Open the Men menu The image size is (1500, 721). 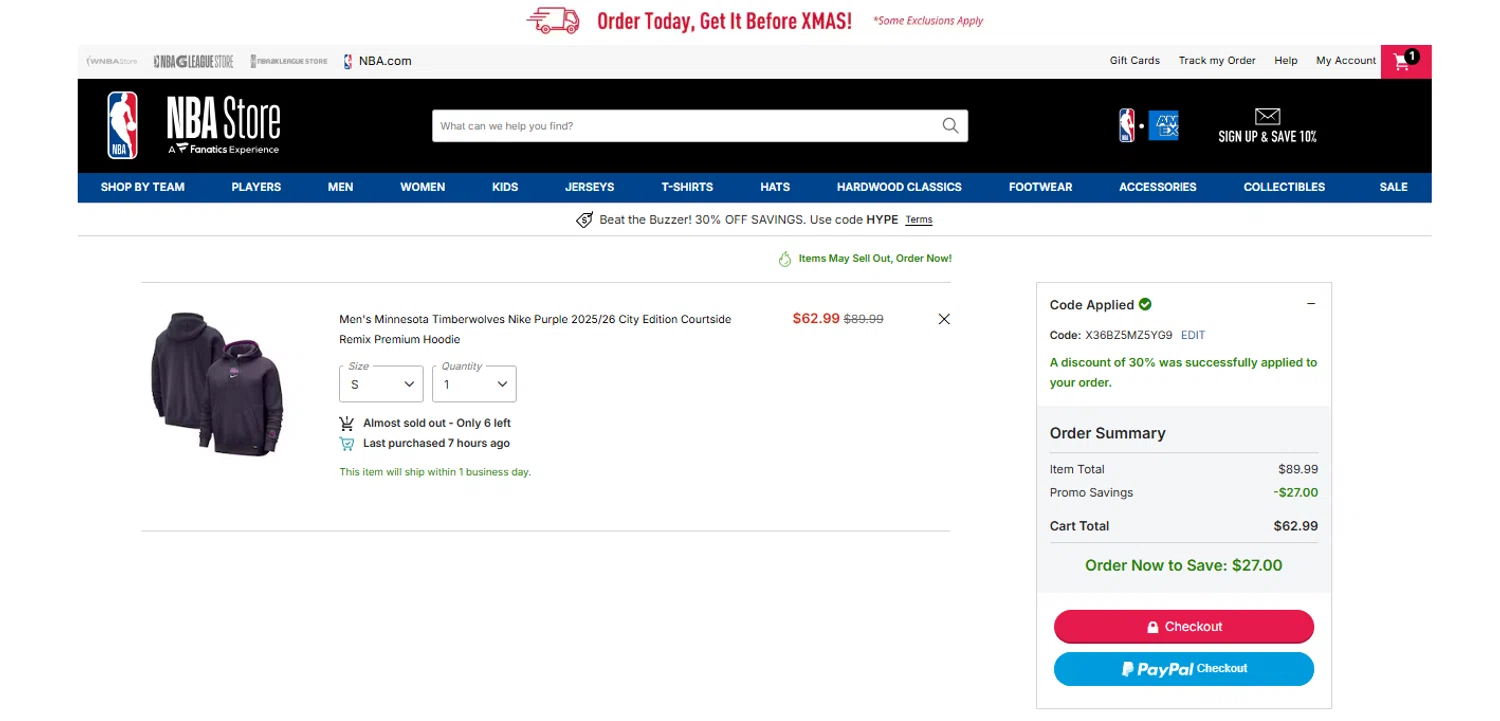coord(340,187)
